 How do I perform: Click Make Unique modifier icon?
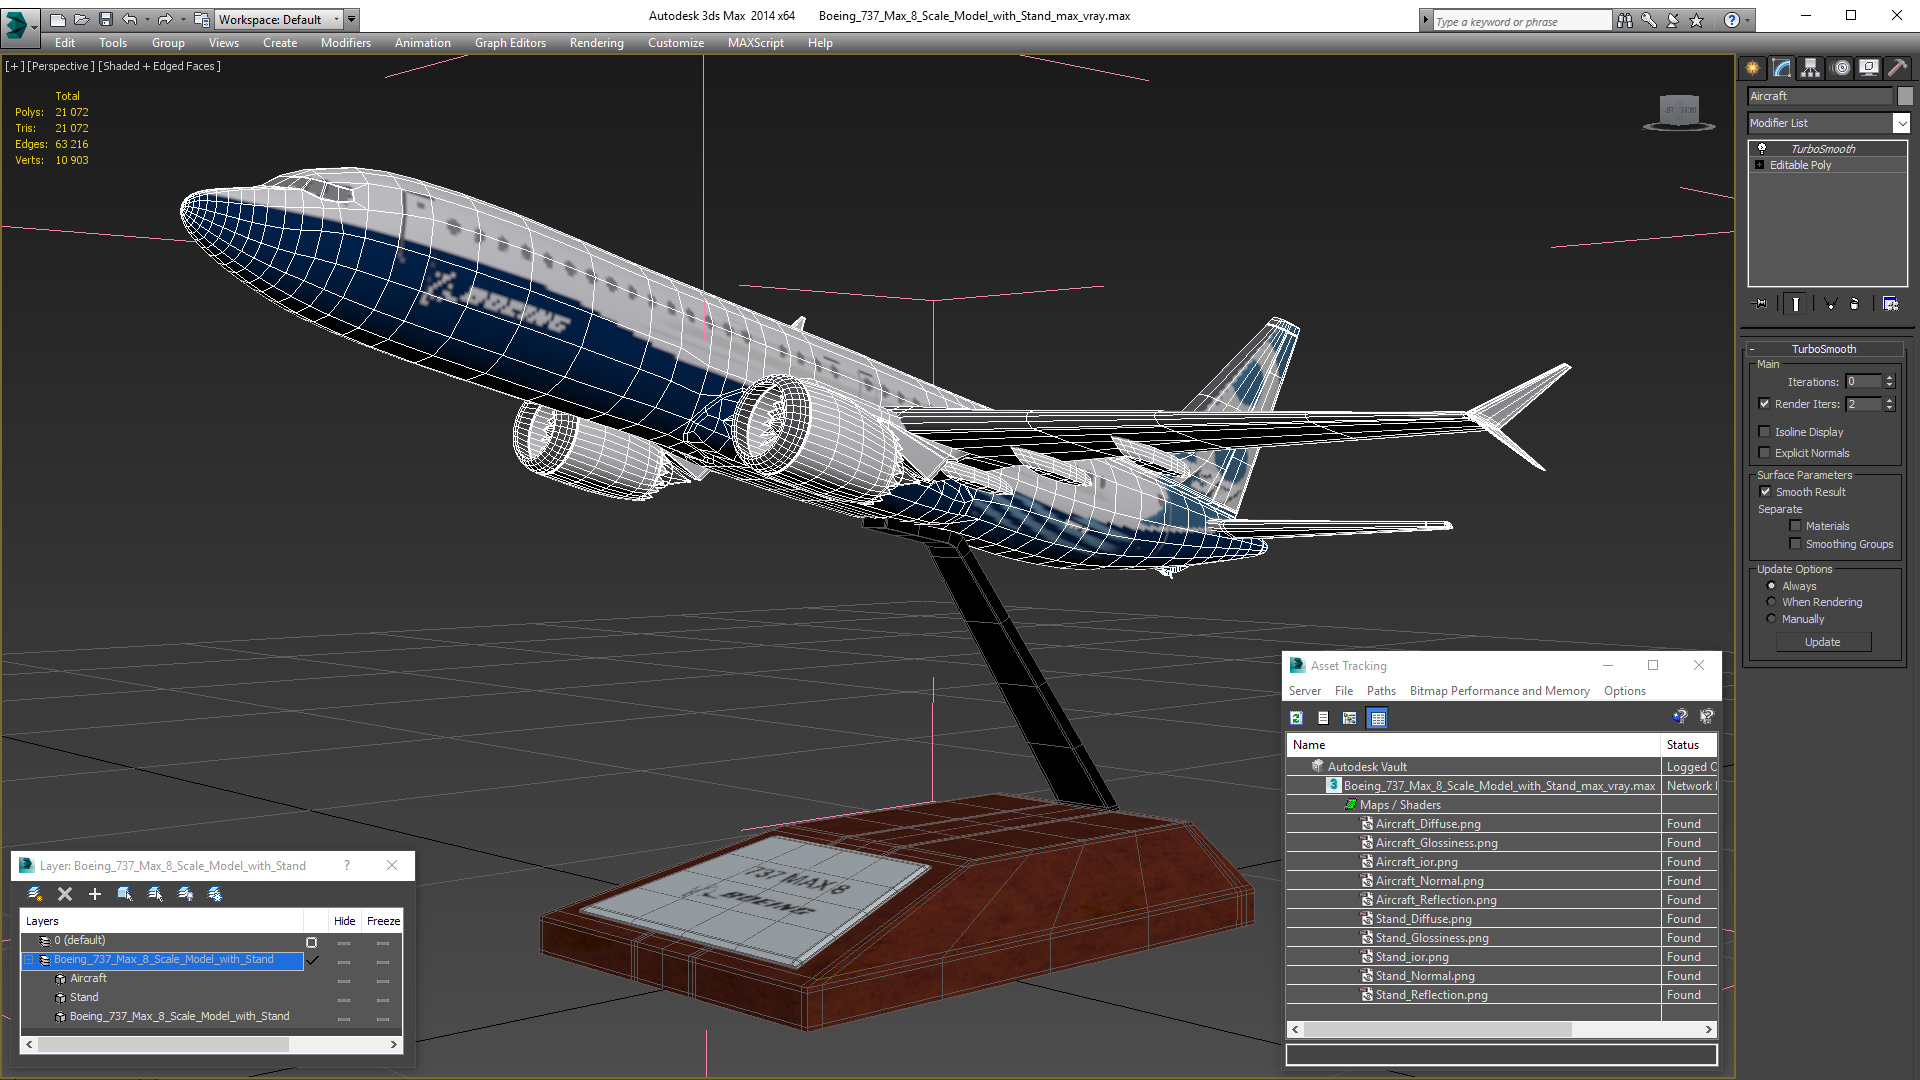1830,304
